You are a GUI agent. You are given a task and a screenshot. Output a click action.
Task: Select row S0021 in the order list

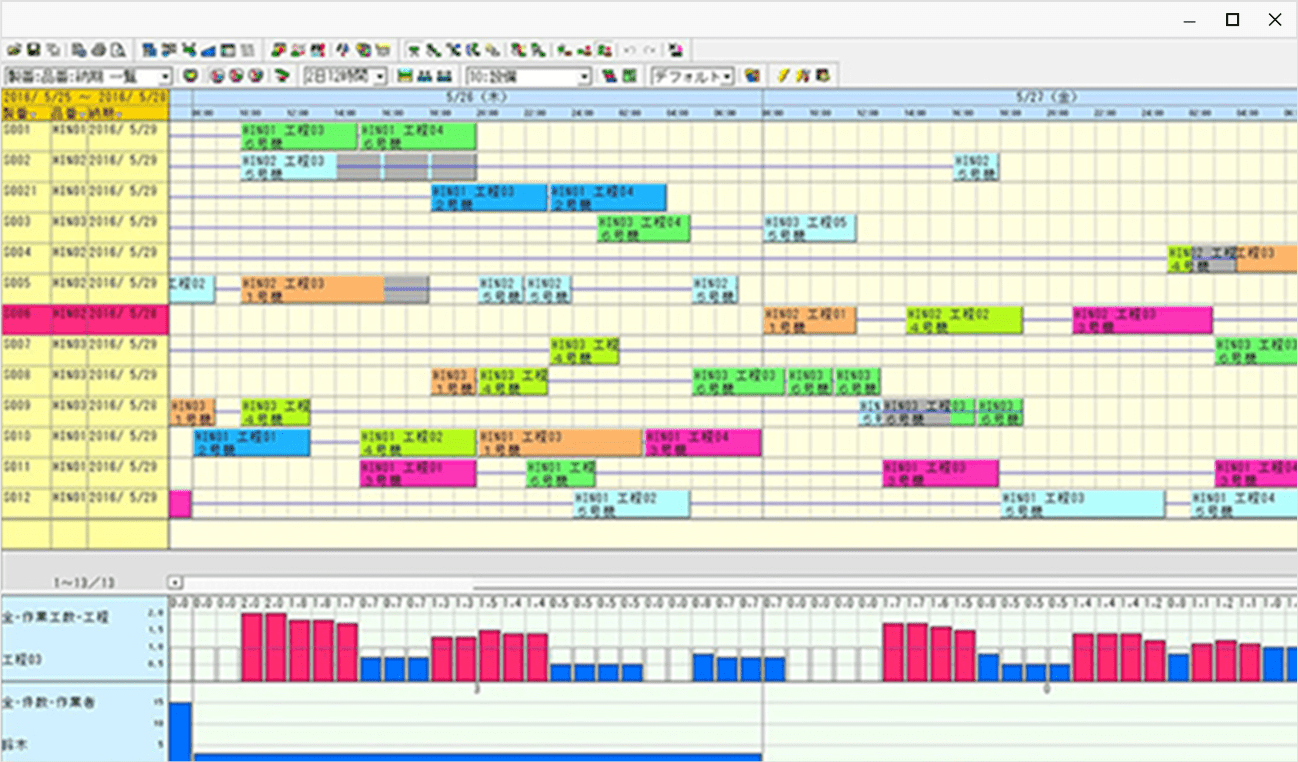(85, 197)
